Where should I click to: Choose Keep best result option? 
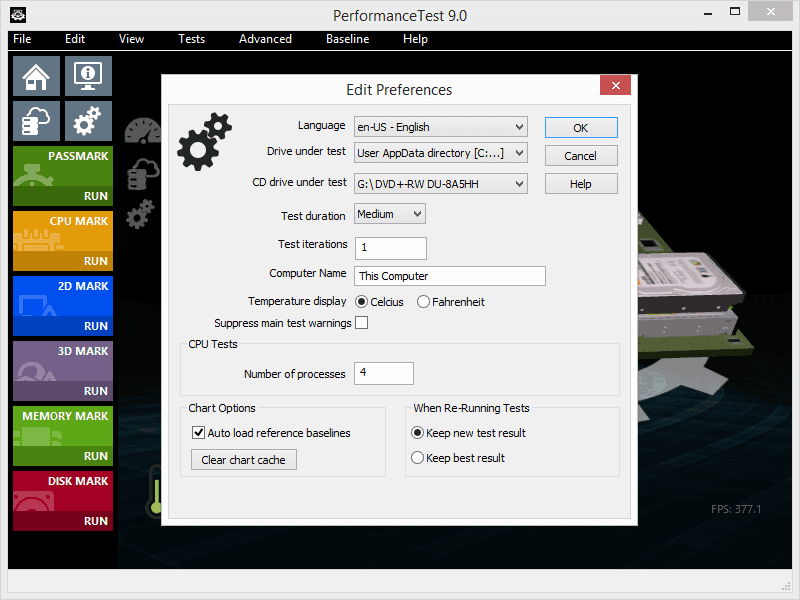(x=418, y=458)
